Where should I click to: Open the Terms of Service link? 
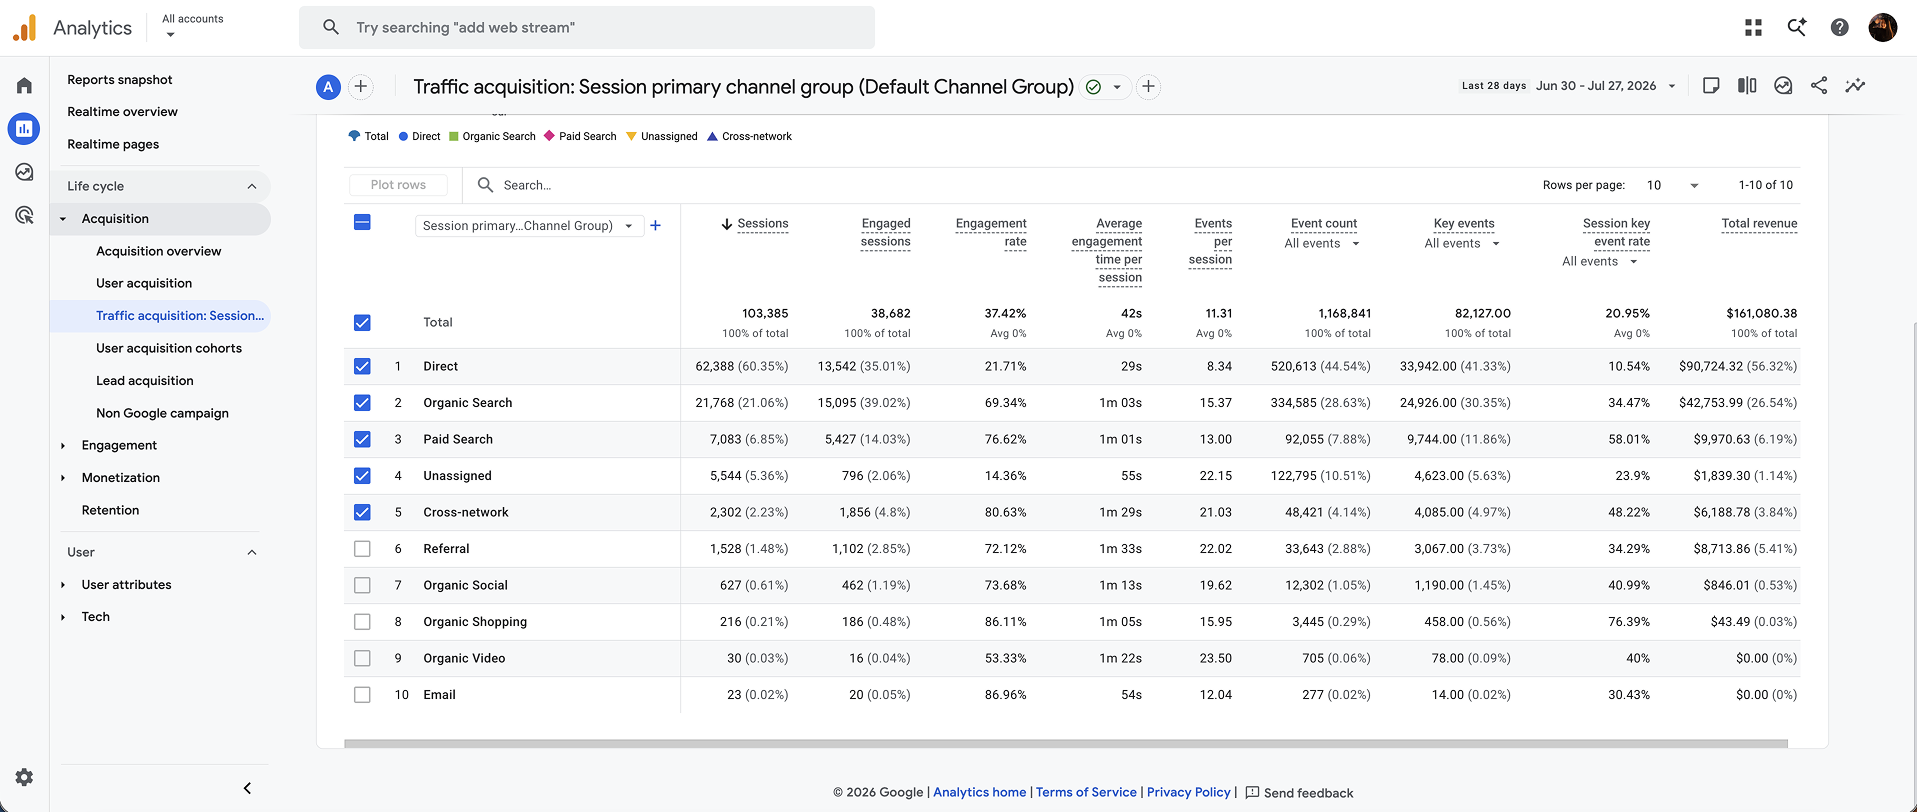1086,792
